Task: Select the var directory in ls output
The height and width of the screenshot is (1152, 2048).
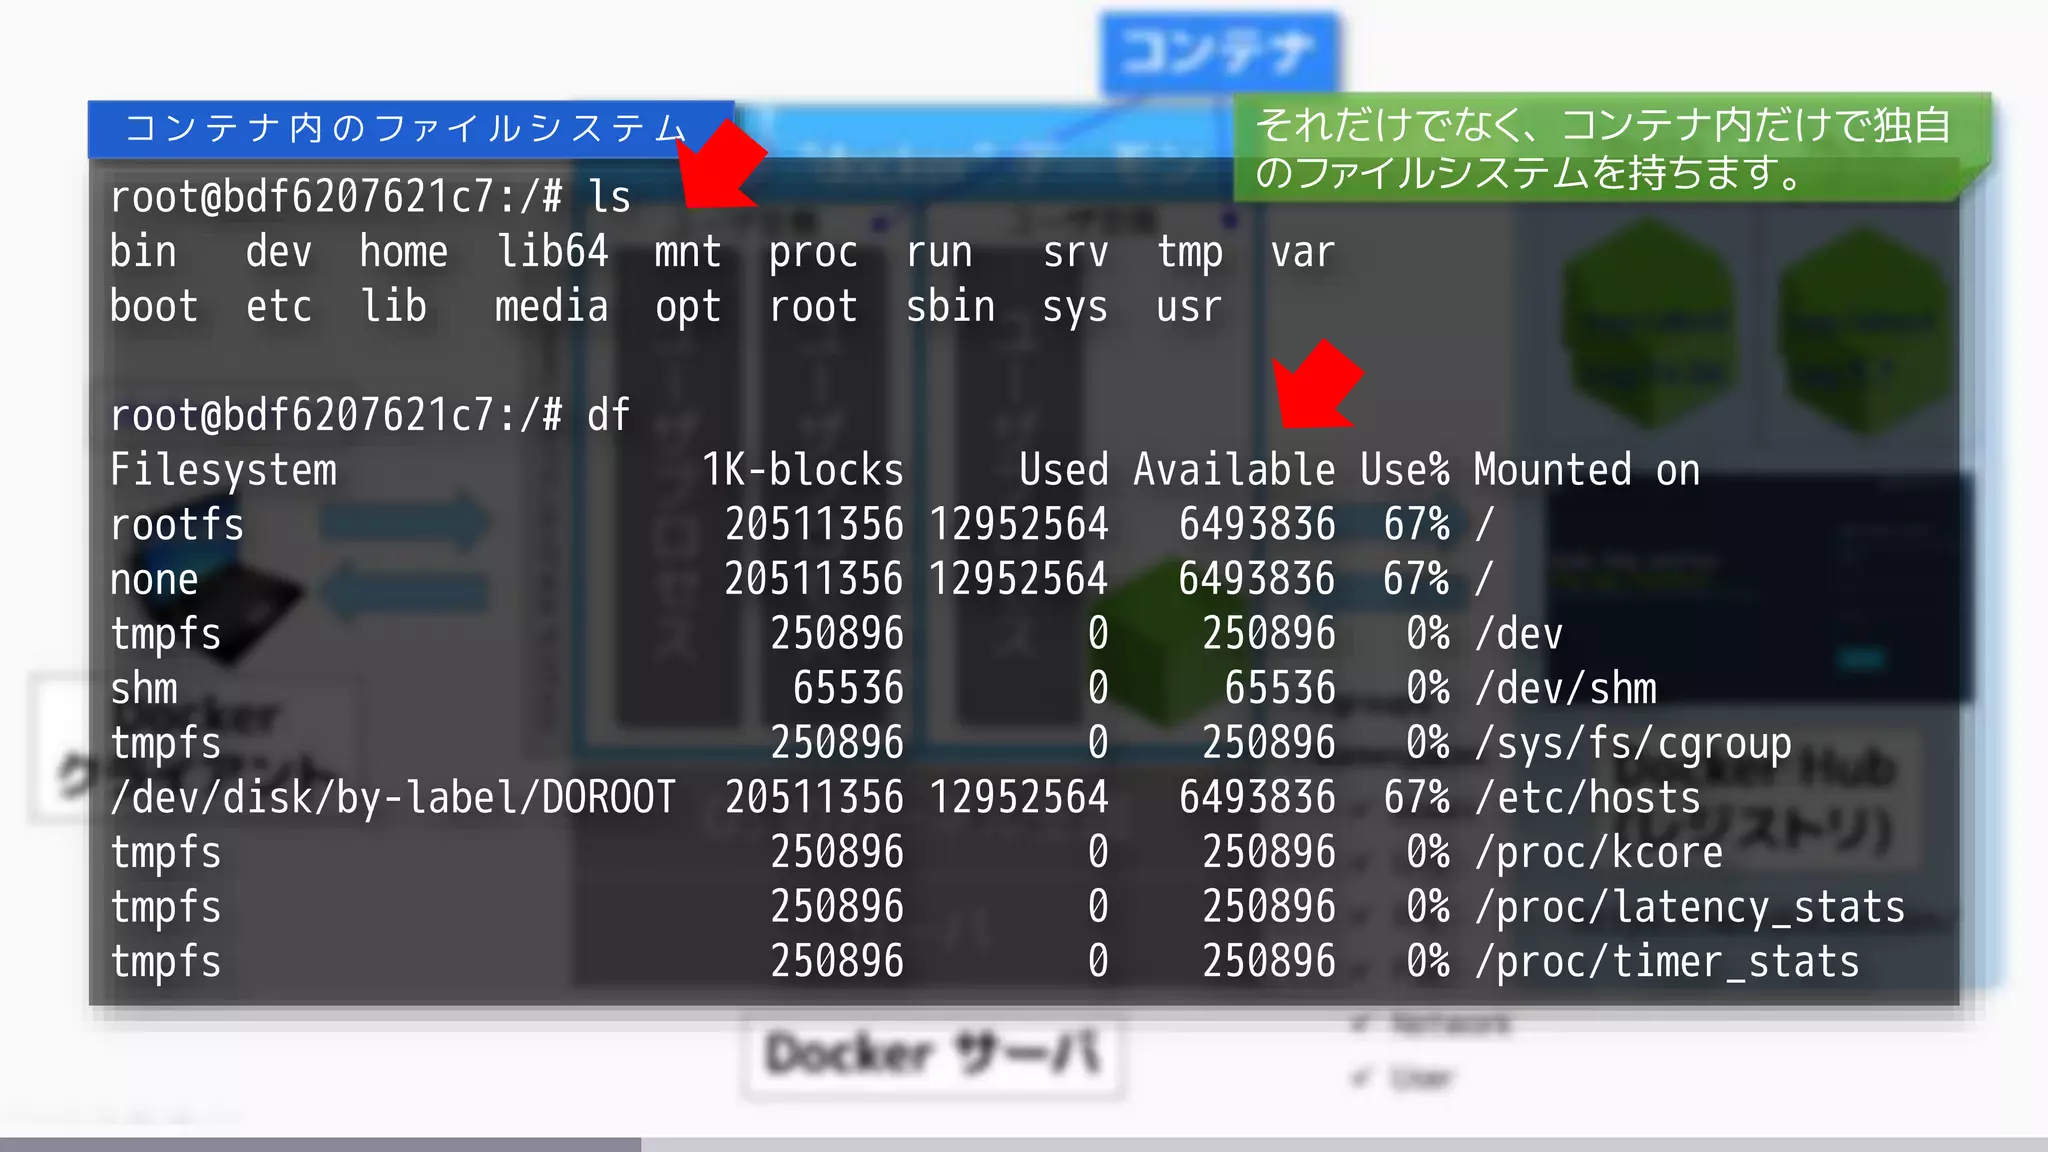Action: point(1303,253)
